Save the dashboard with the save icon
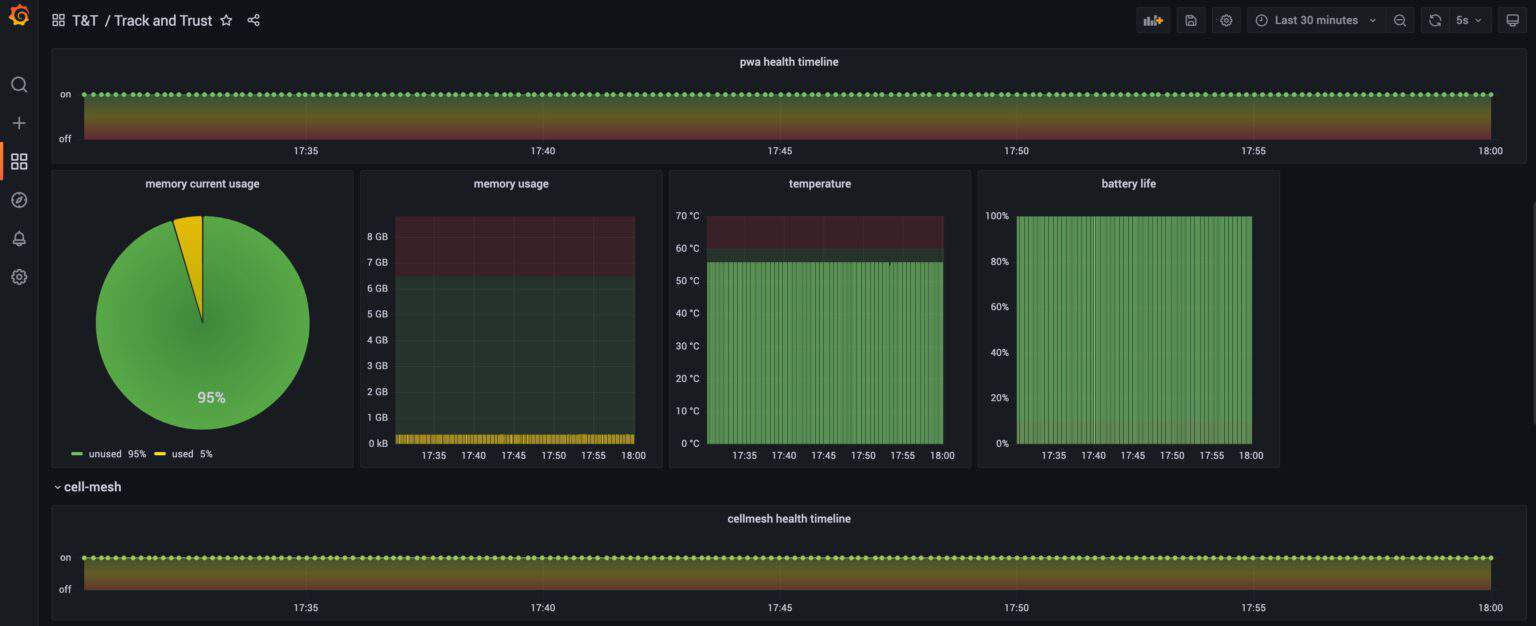 coord(1190,20)
